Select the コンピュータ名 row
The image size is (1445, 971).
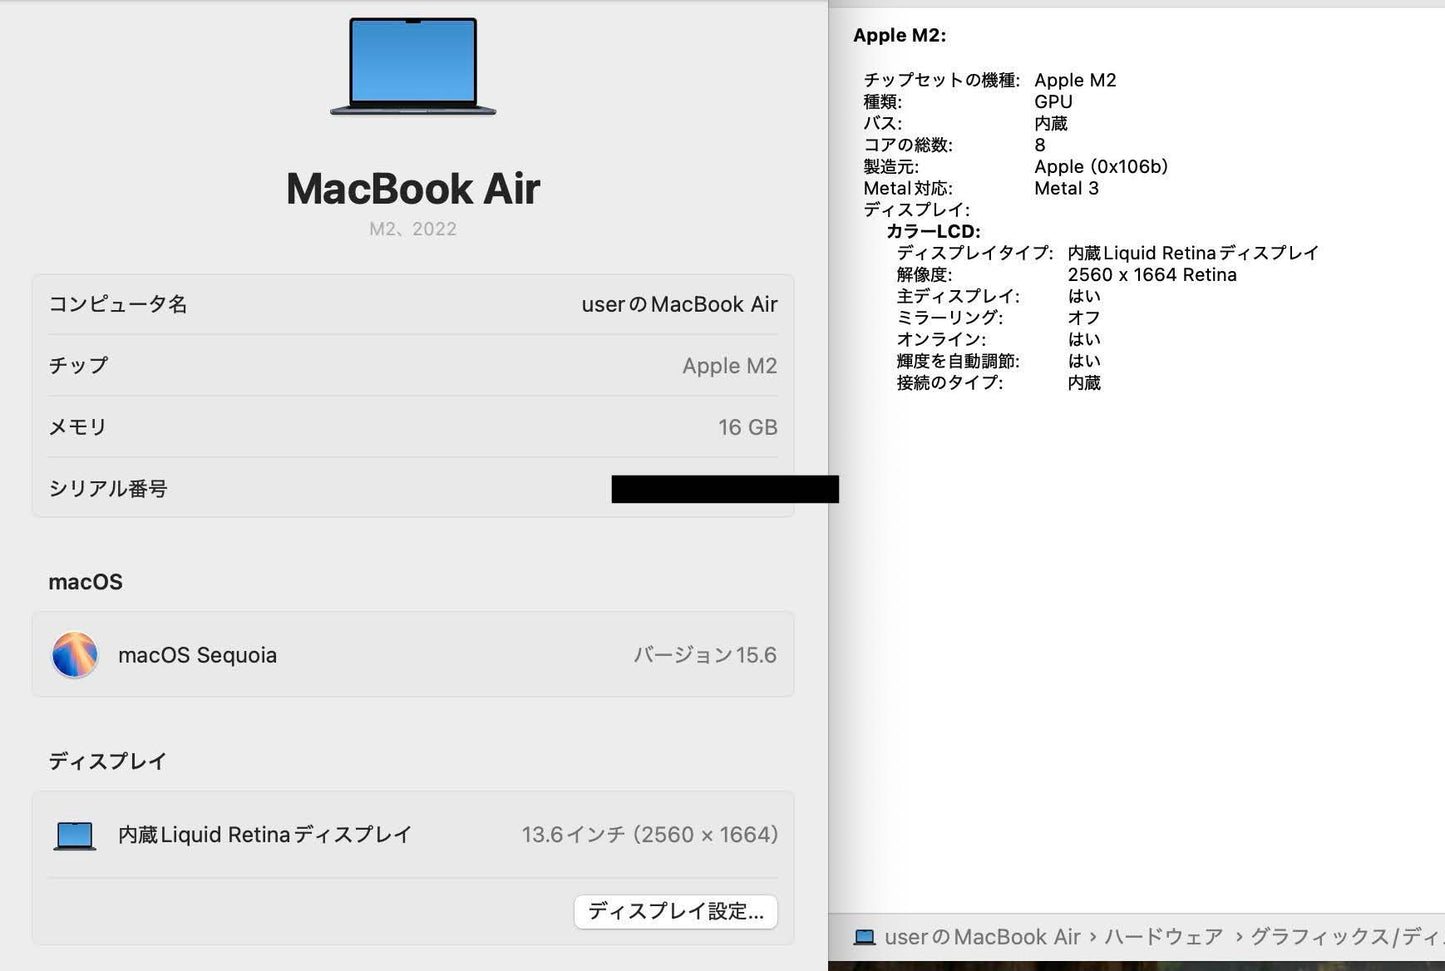click(x=118, y=304)
